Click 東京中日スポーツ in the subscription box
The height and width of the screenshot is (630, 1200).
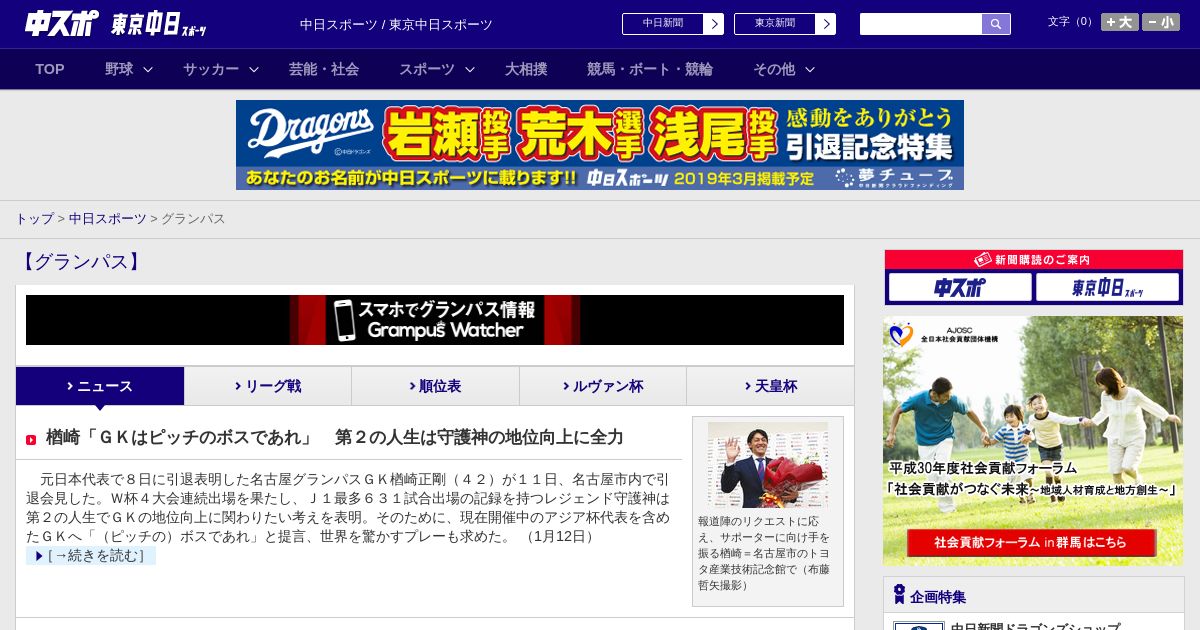[1108, 288]
